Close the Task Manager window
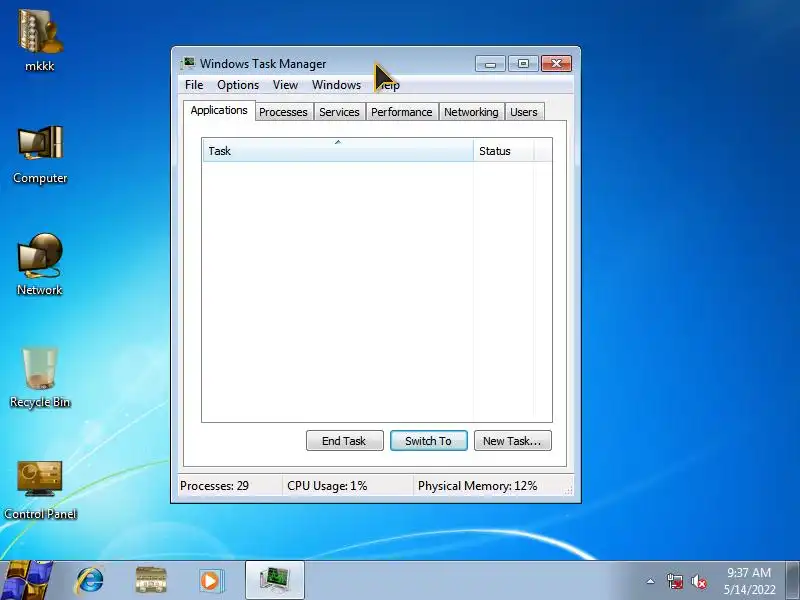 [x=556, y=64]
